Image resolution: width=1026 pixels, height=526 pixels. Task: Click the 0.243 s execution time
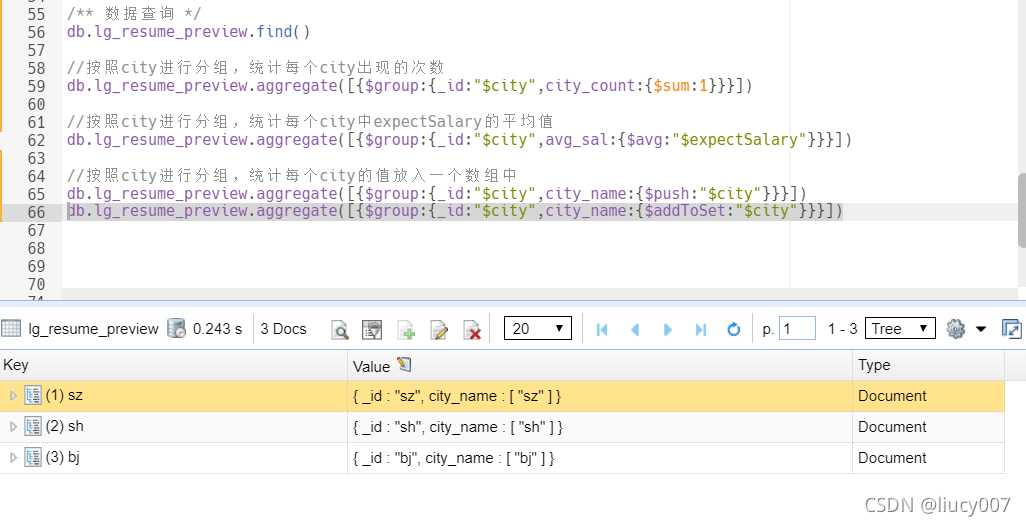217,328
